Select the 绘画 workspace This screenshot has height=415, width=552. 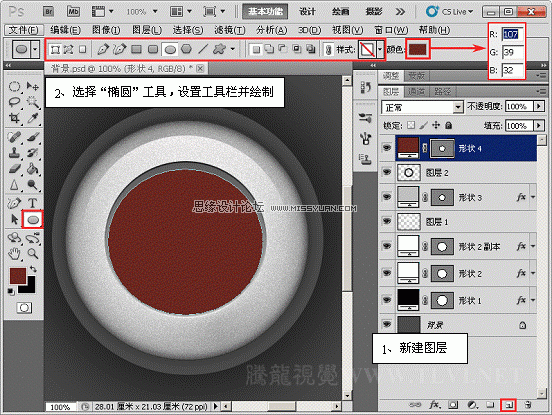click(340, 12)
